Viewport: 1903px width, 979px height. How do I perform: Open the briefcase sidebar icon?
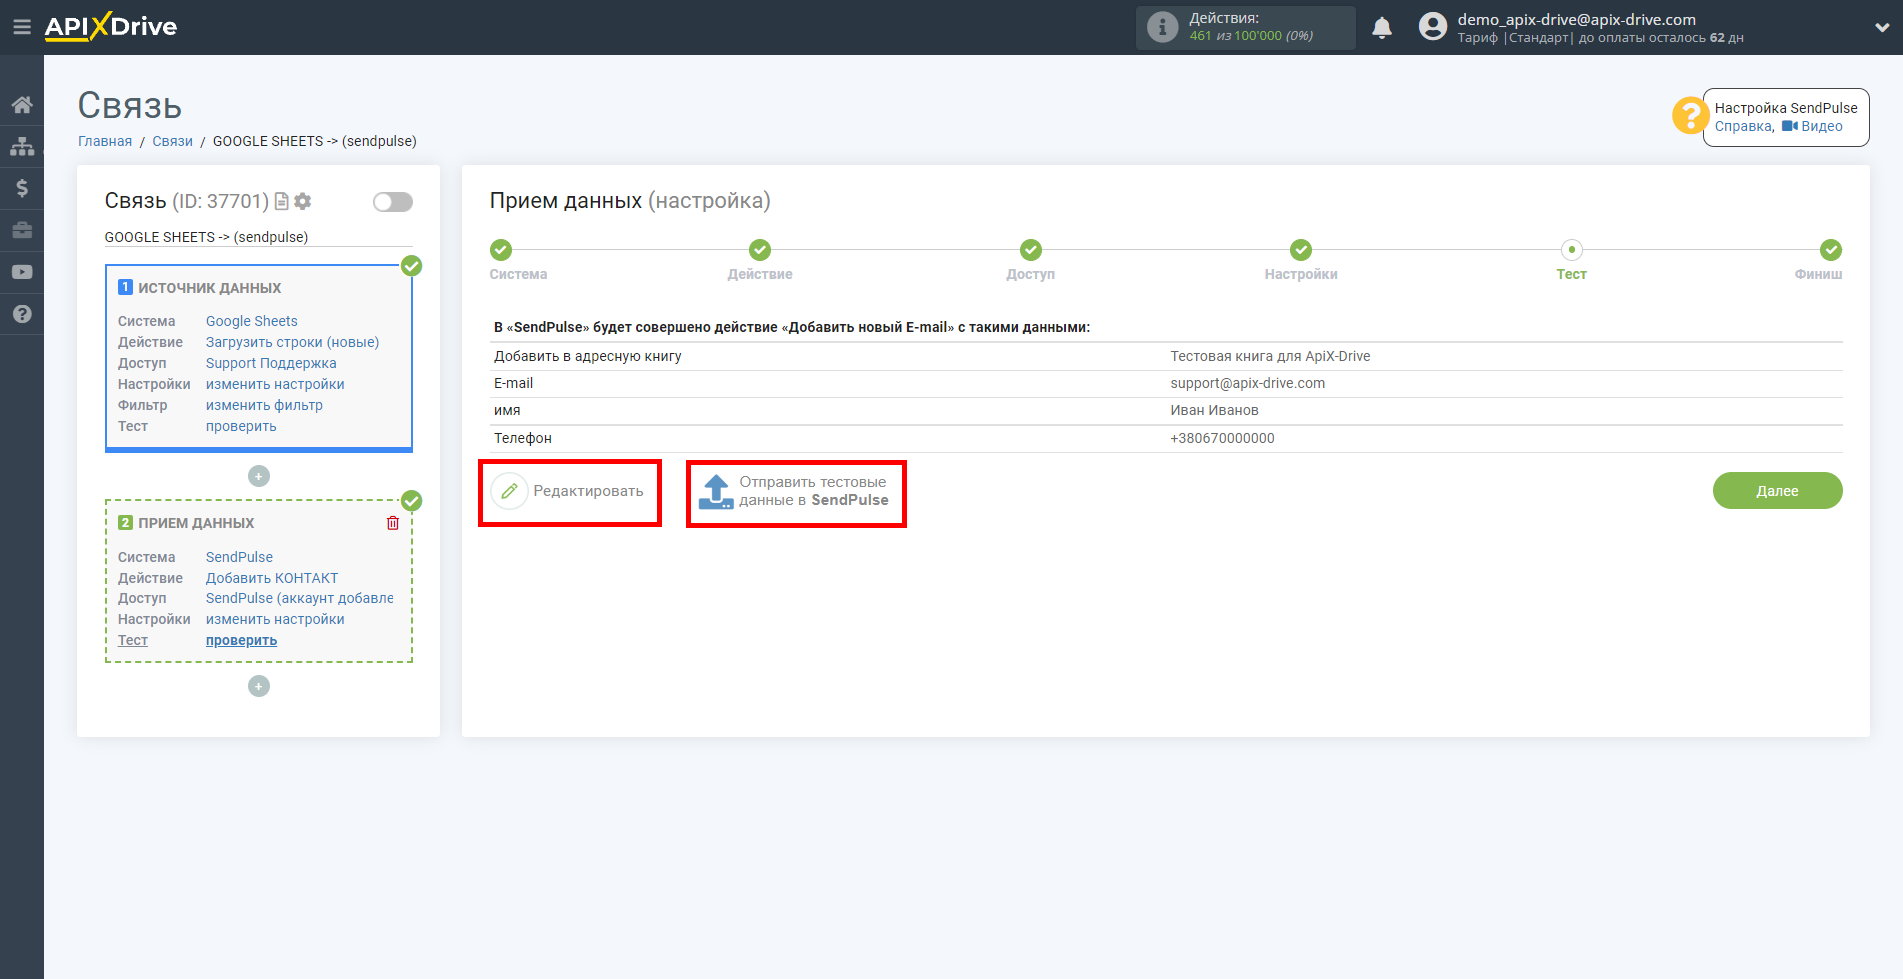pos(22,230)
